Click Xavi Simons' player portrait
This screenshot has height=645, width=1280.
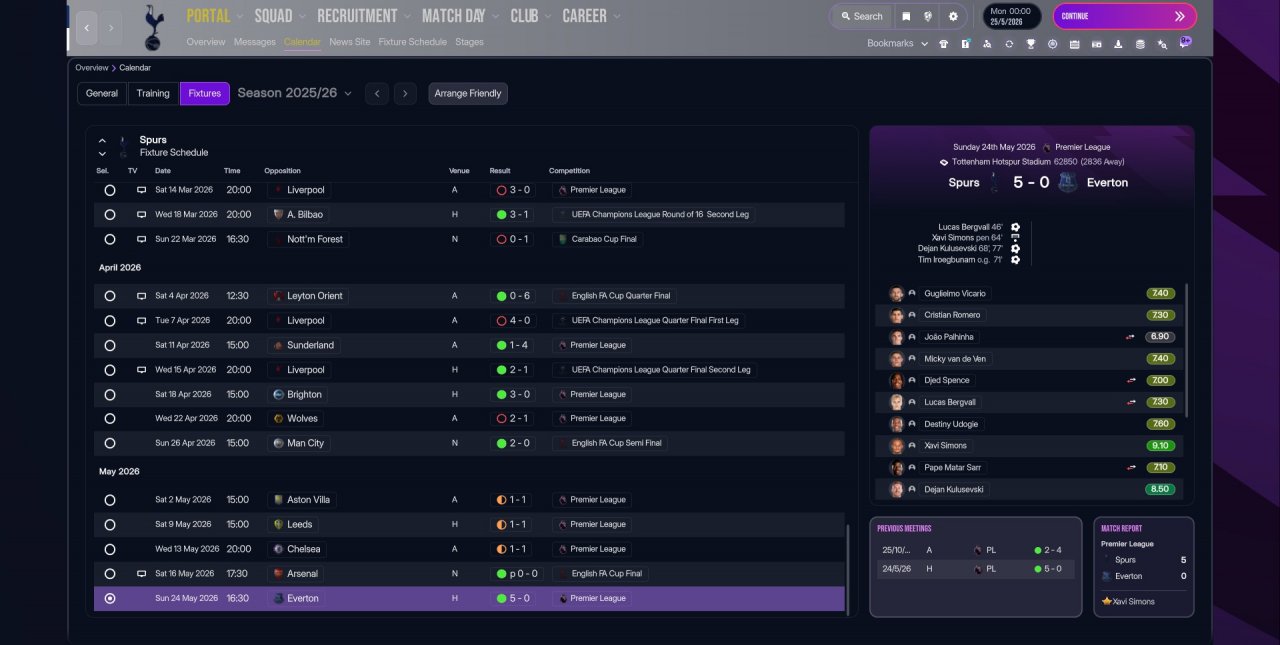coord(897,446)
